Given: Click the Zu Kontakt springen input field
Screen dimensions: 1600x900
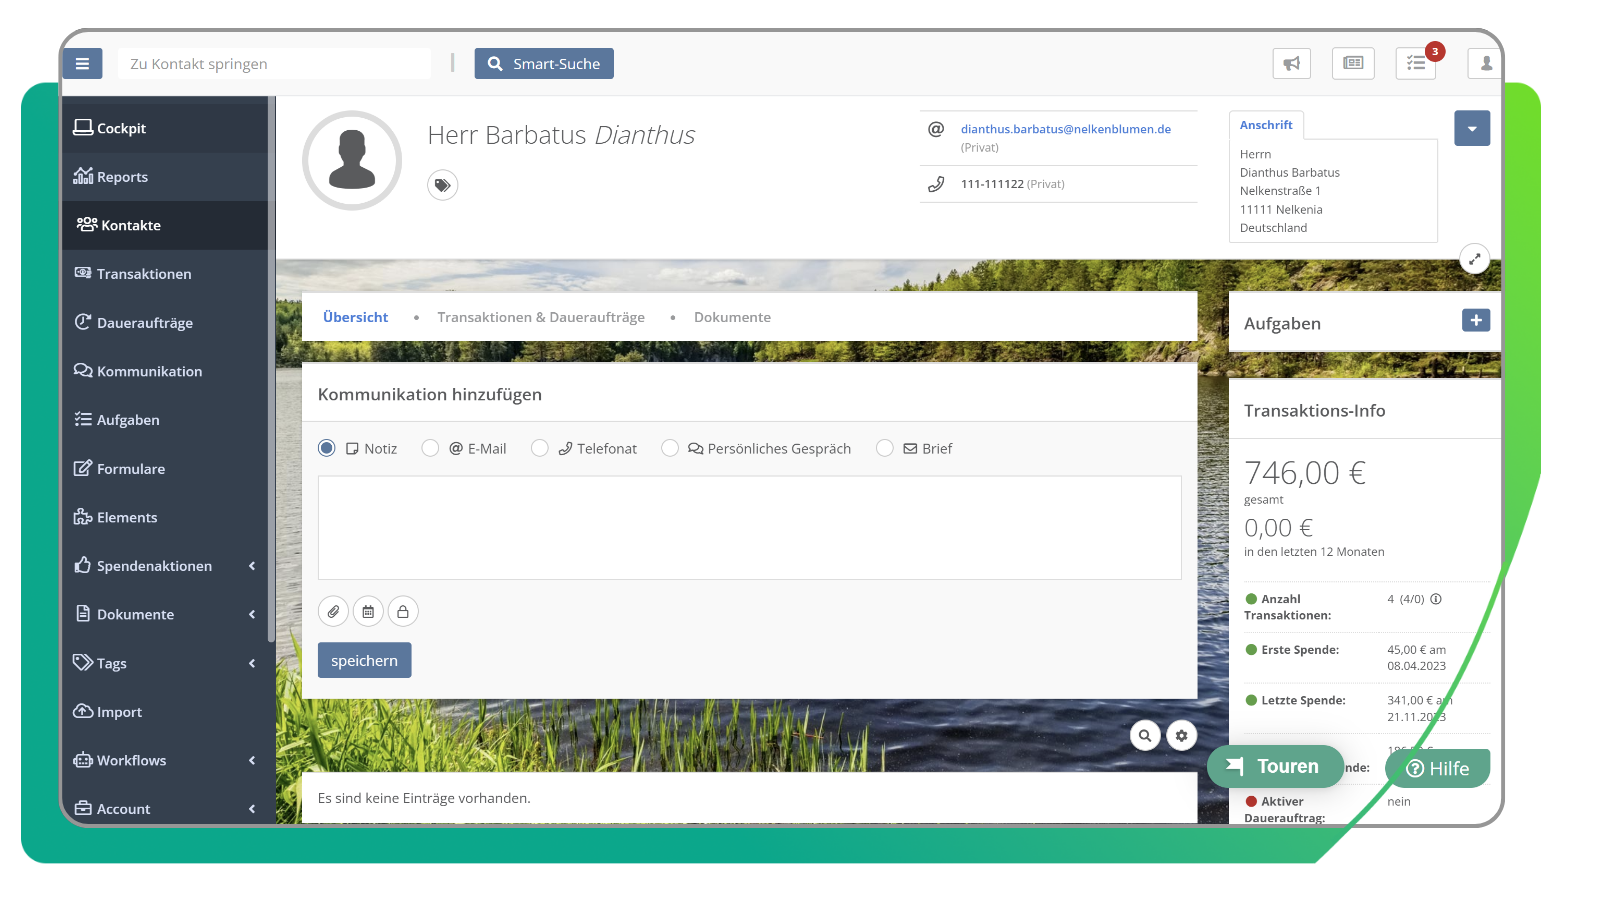Looking at the screenshot, I should tap(273, 63).
